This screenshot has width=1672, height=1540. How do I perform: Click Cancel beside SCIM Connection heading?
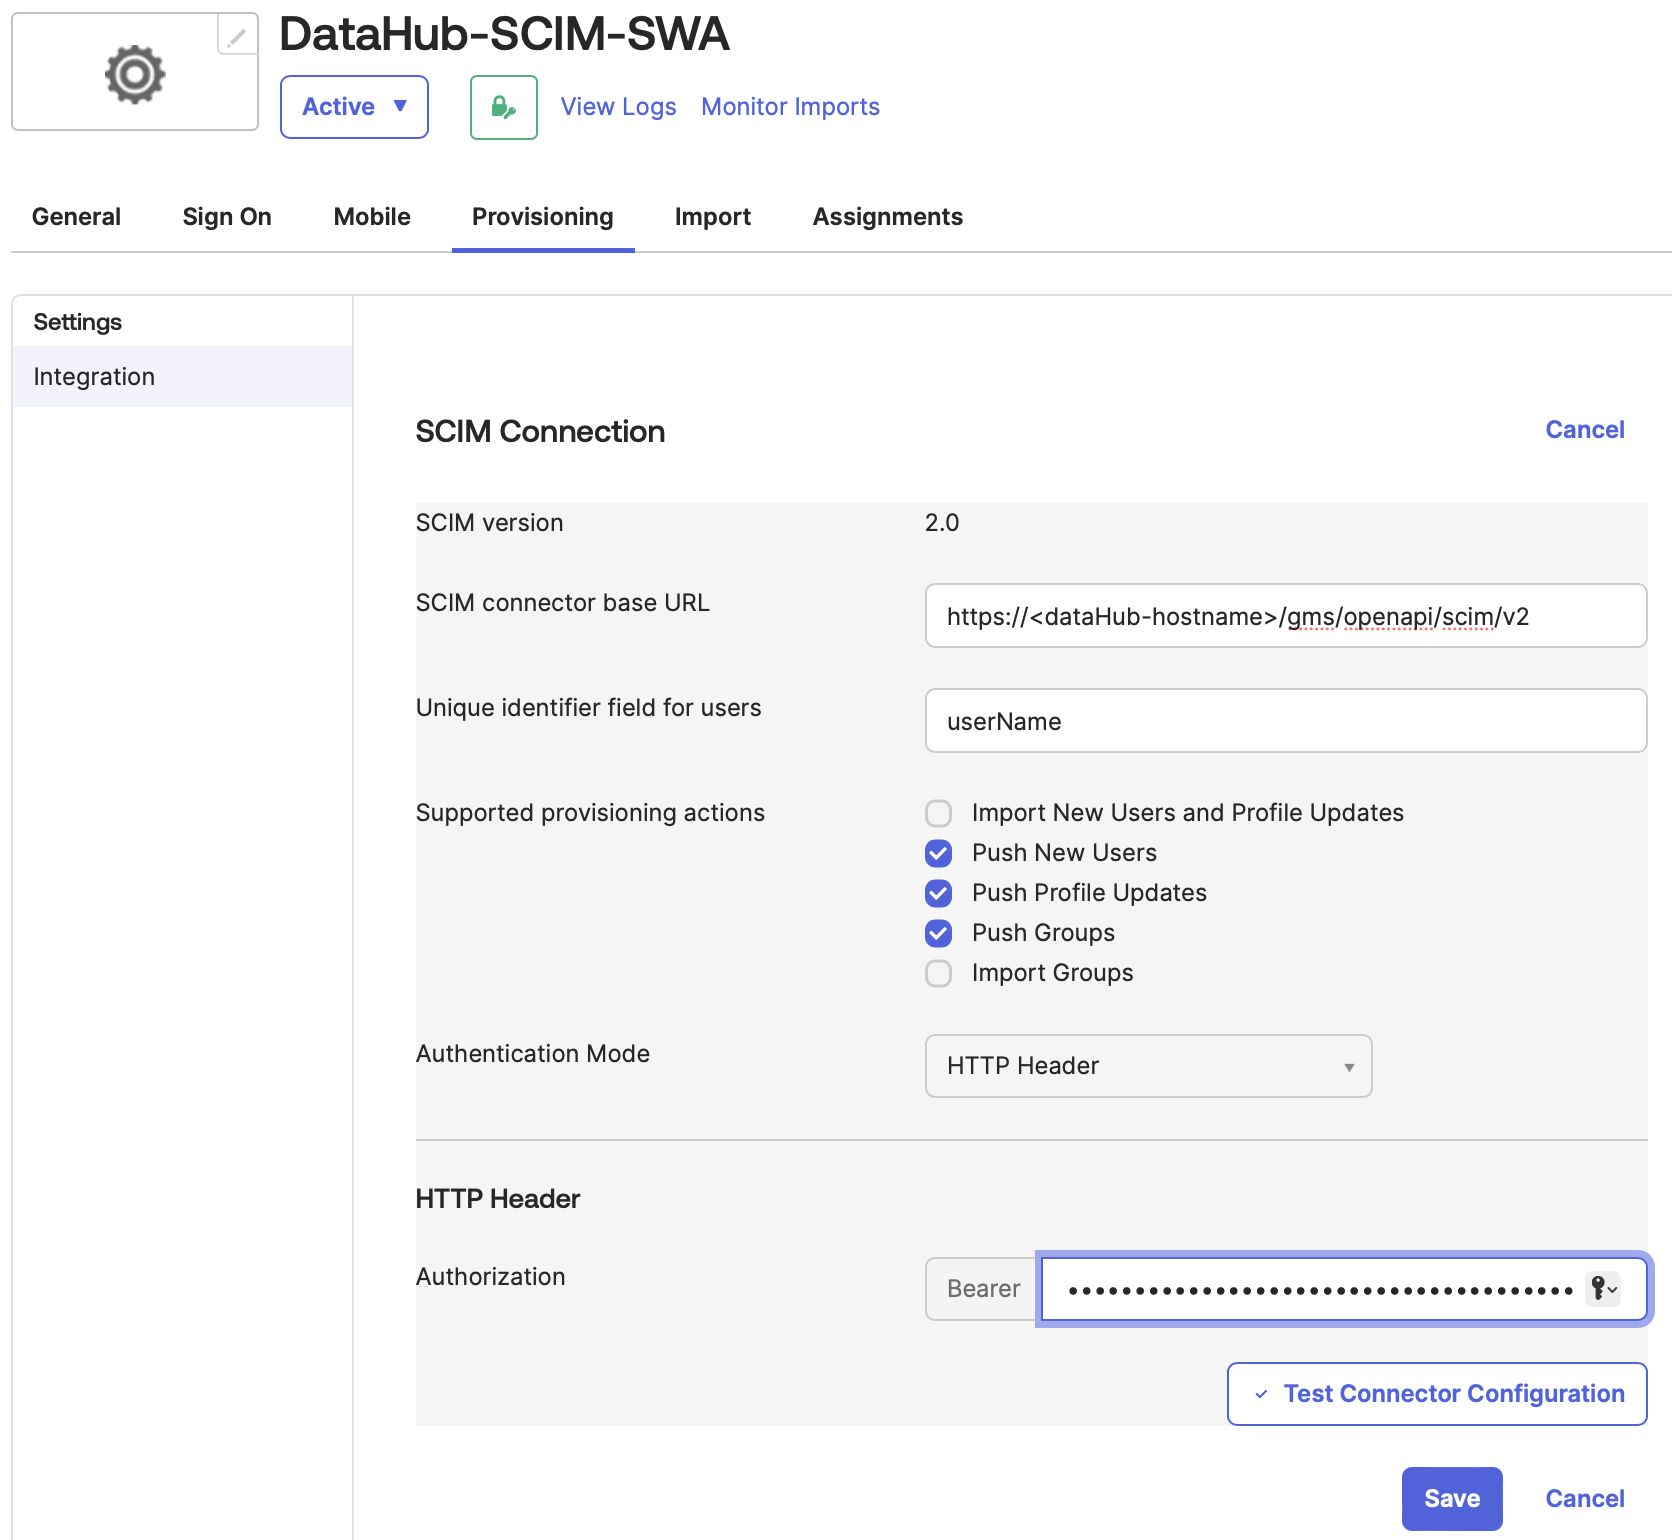point(1585,430)
